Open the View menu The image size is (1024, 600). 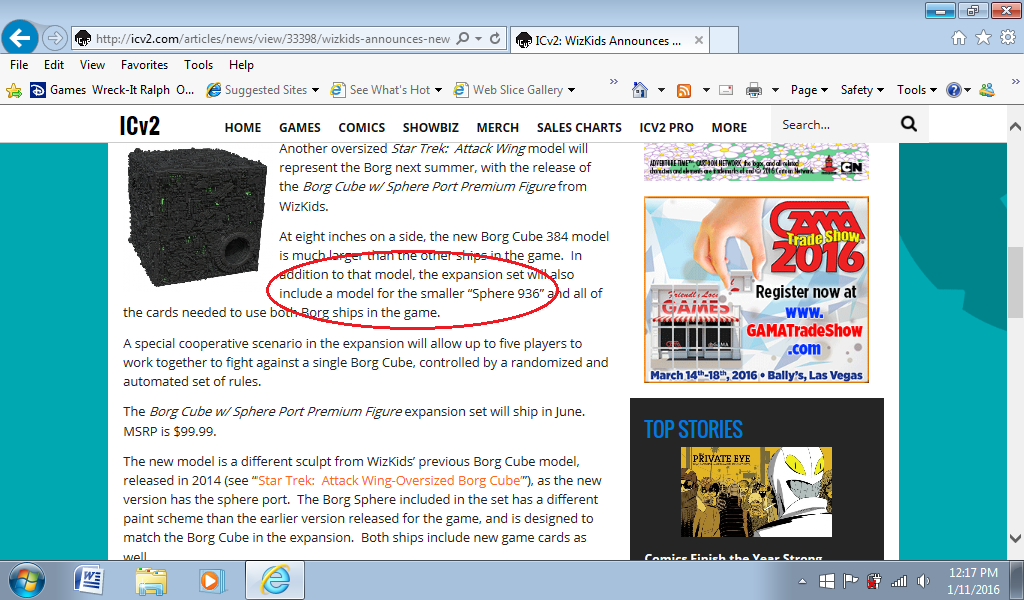click(92, 65)
